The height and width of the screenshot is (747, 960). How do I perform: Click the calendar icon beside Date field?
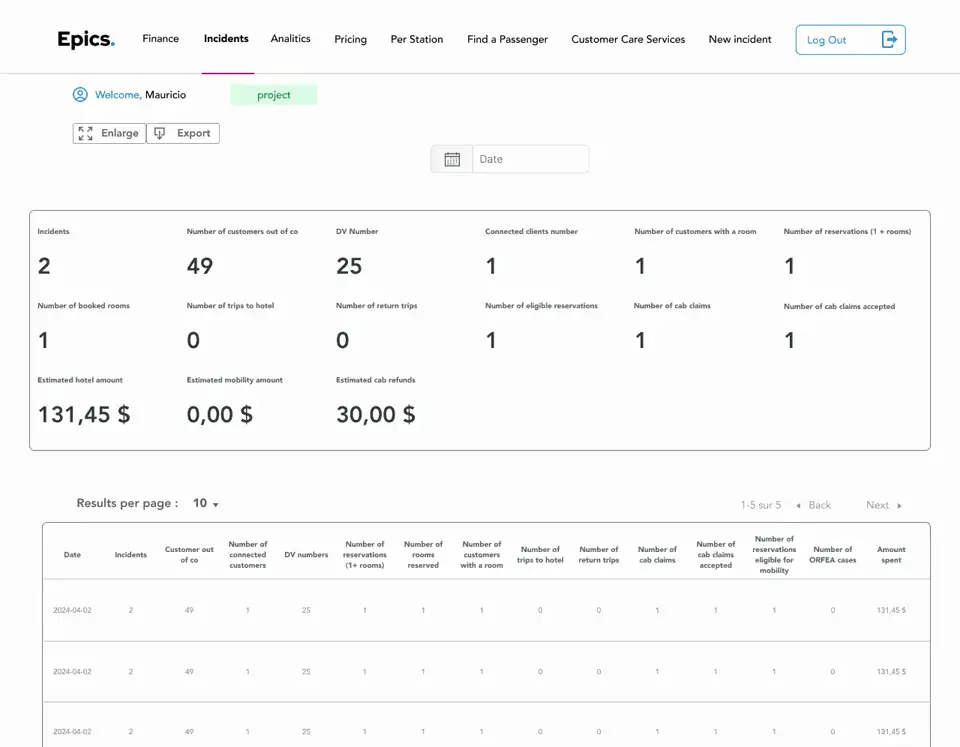coord(452,159)
